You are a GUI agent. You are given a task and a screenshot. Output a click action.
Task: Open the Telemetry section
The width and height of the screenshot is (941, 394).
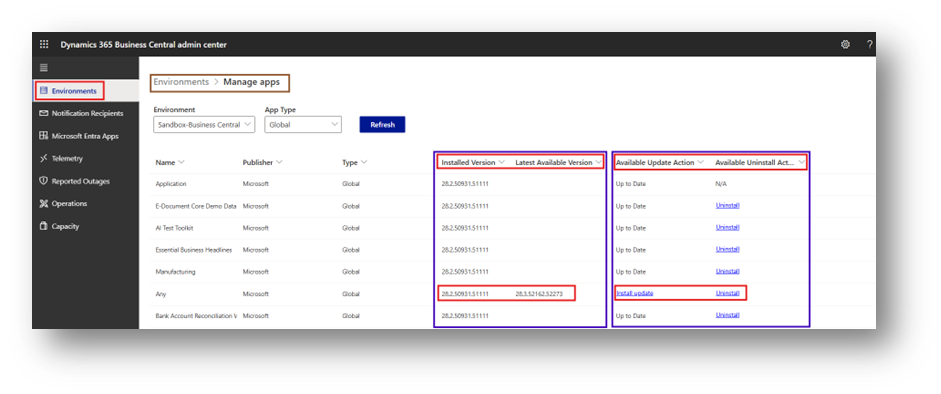click(x=67, y=158)
